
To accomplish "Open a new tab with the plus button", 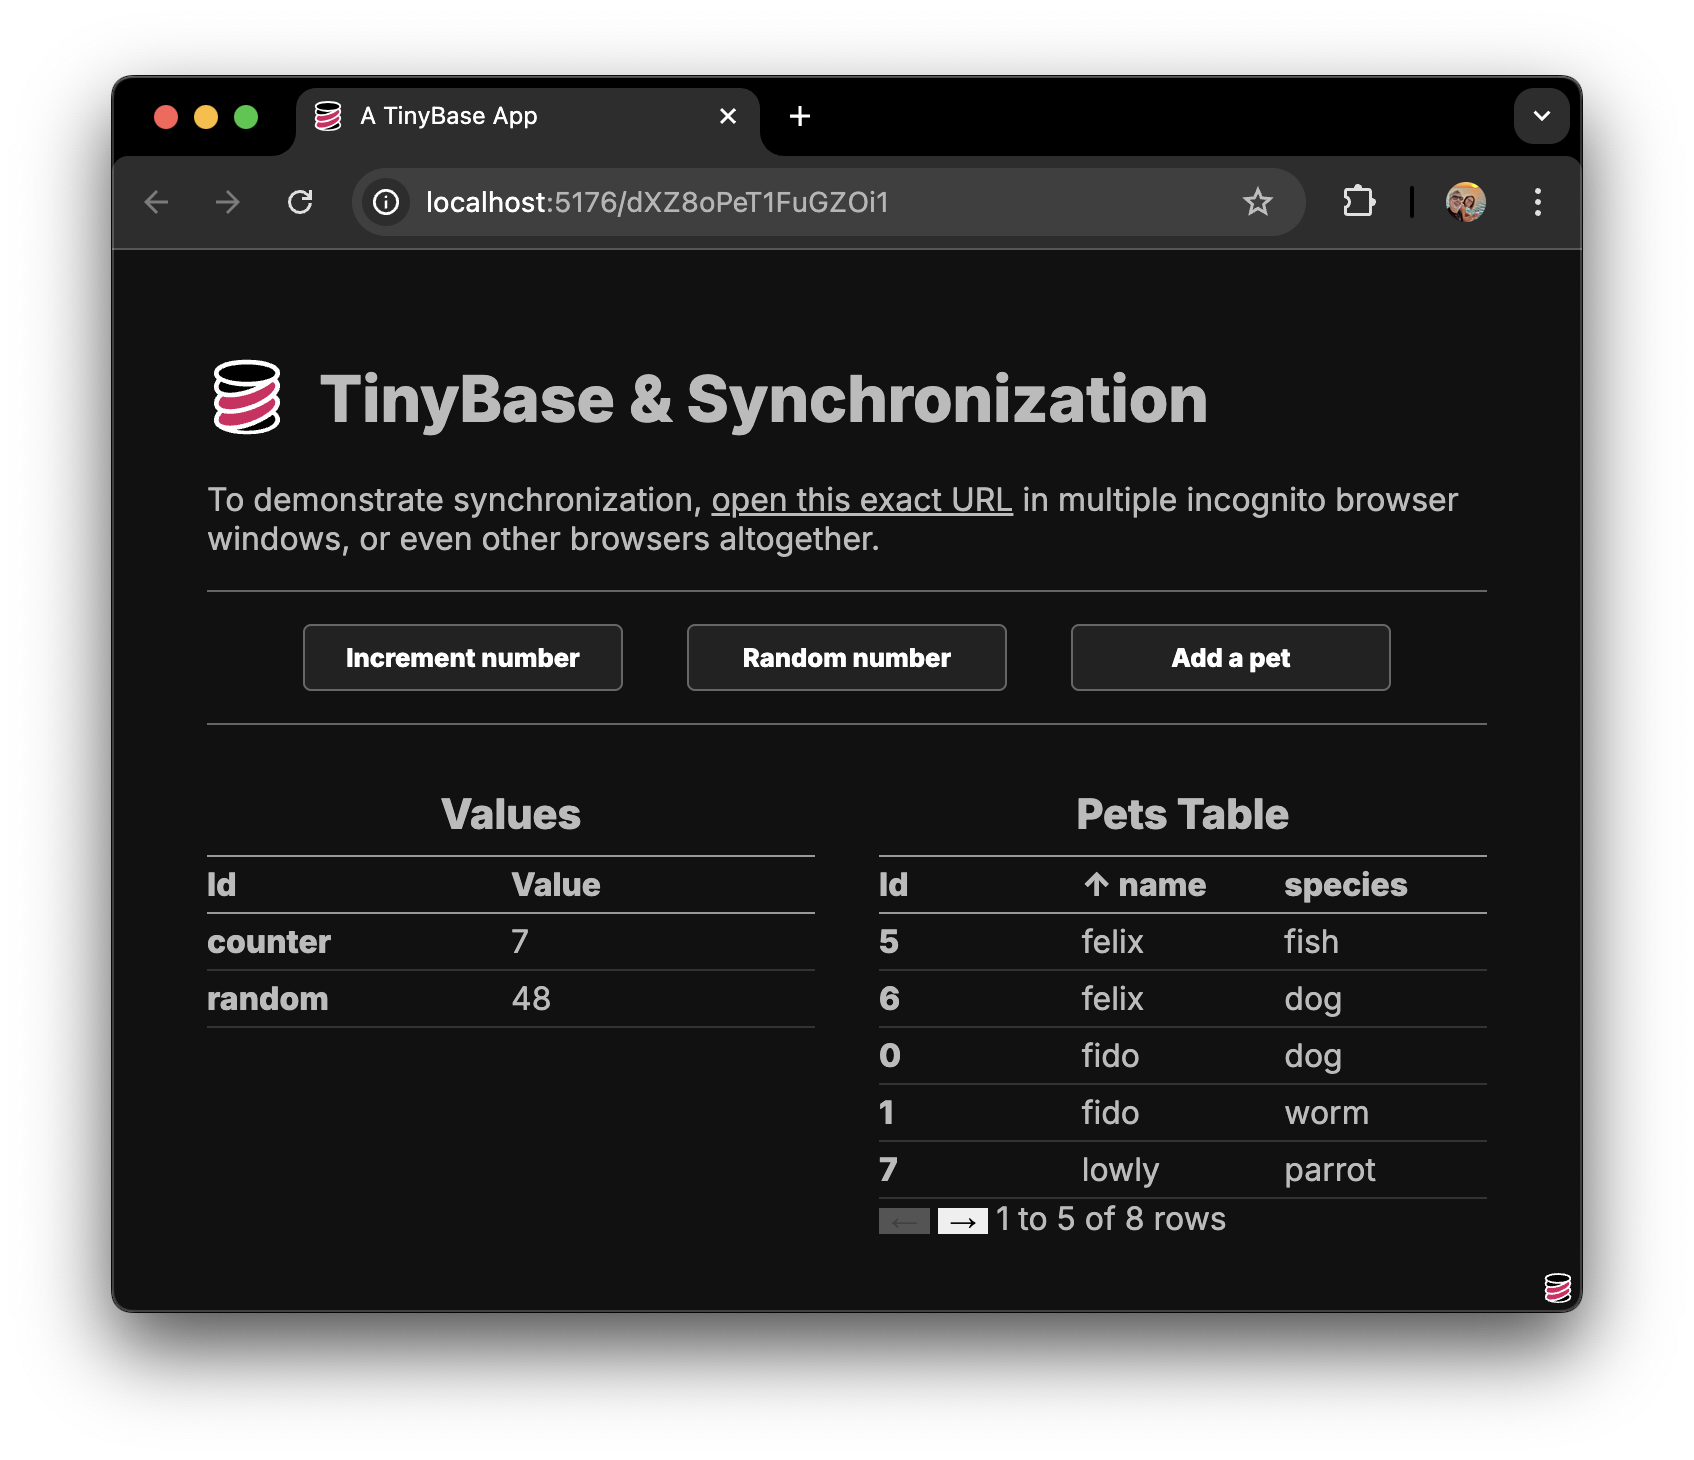I will point(799,117).
